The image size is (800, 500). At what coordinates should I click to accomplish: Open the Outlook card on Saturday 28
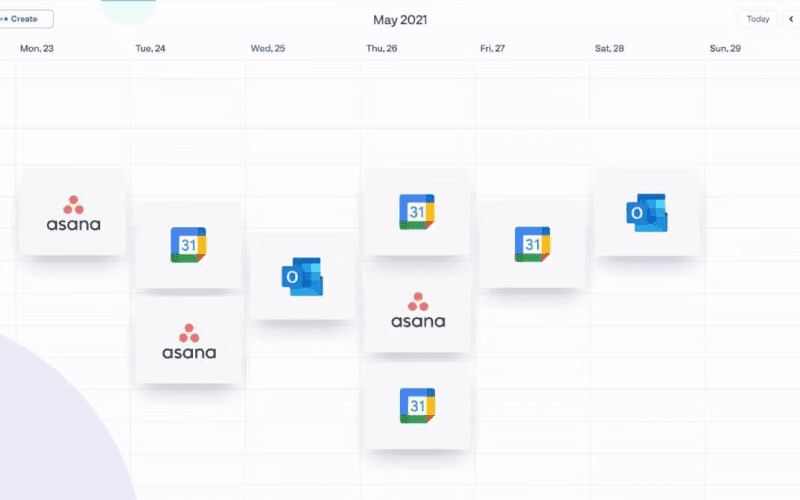tap(647, 213)
